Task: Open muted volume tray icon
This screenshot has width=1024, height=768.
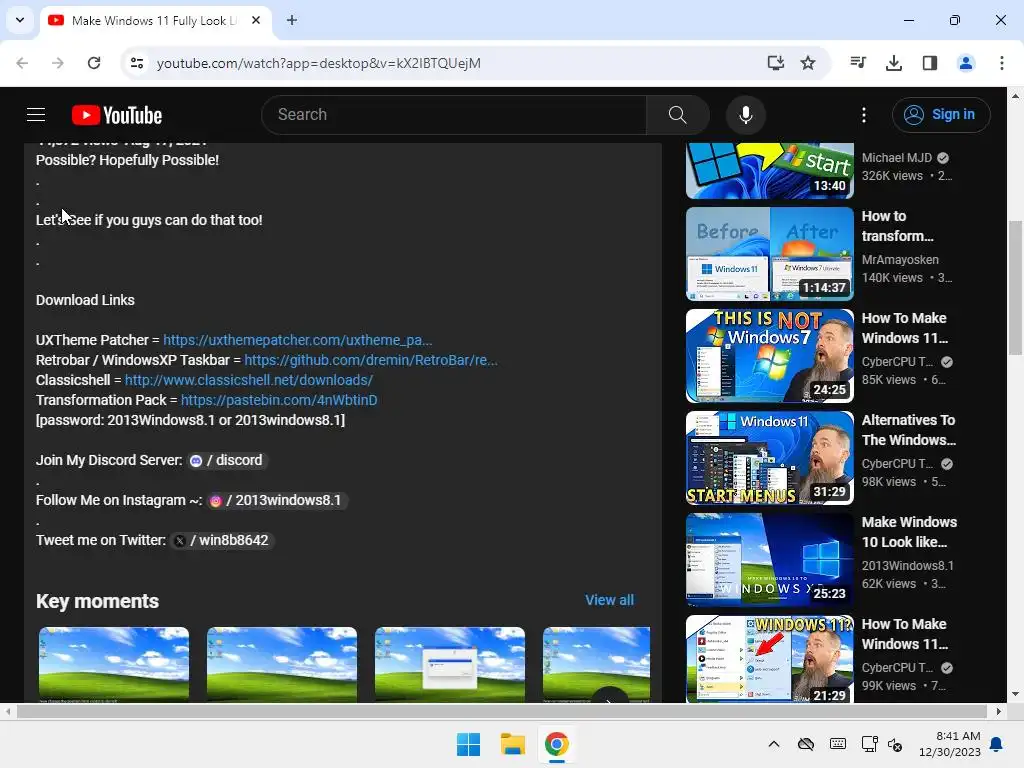Action: pos(895,744)
